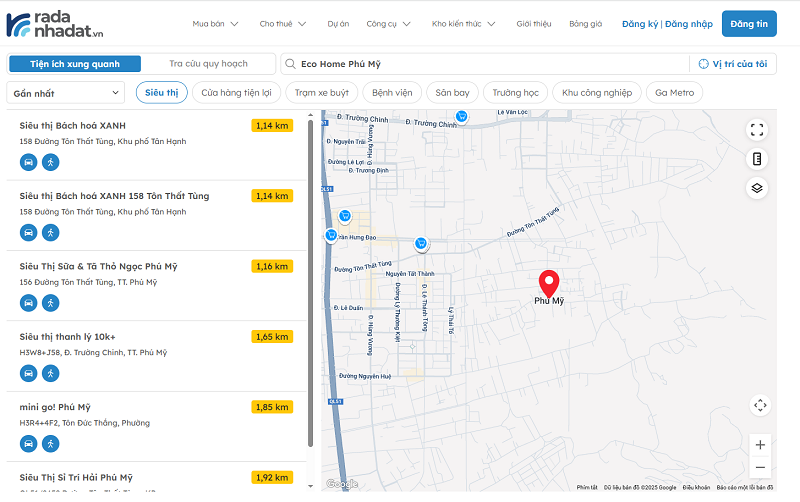The height and width of the screenshot is (502, 800).
Task: Expand the Mua bán menu
Action: click(x=215, y=24)
